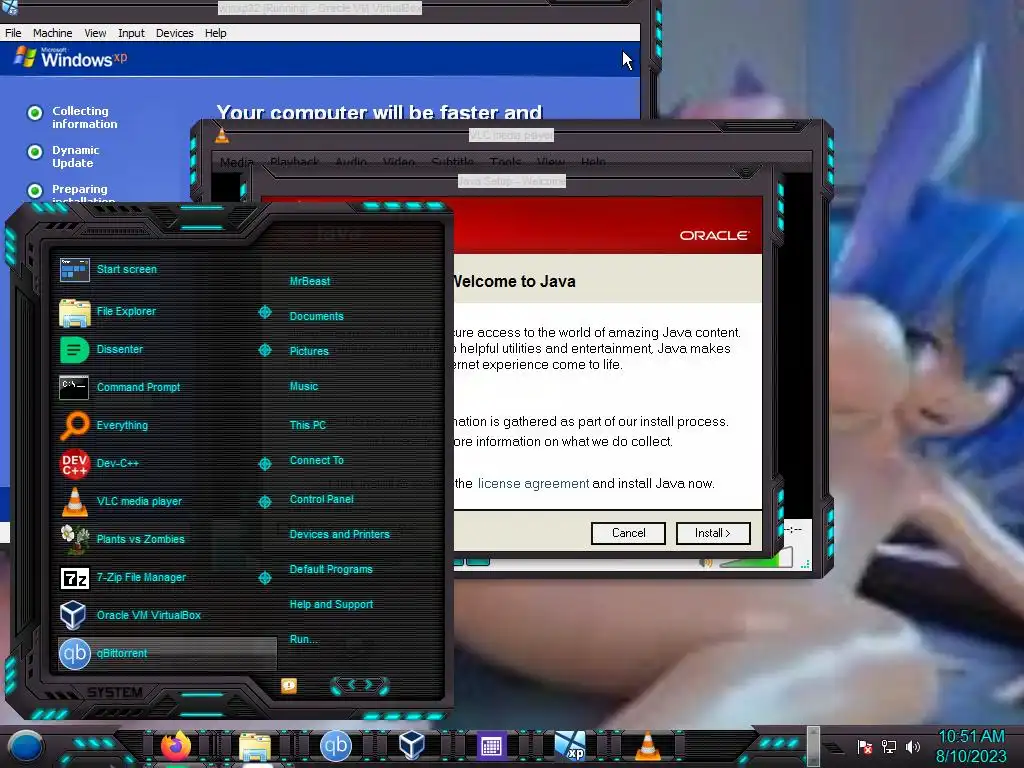The height and width of the screenshot is (768, 1024).
Task: Open Default Programs
Action: 331,569
